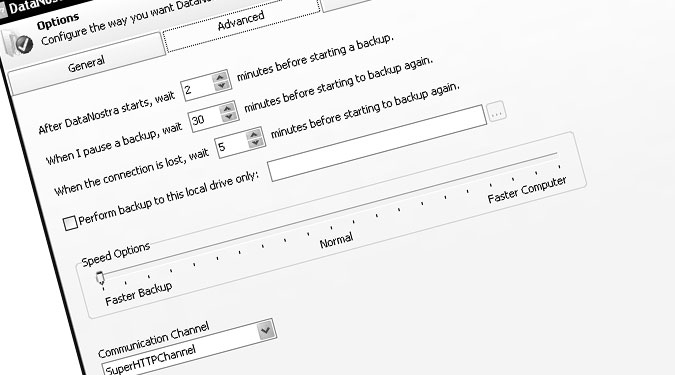Open the browse ellipsis button
Image resolution: width=675 pixels, height=375 pixels.
coord(496,112)
